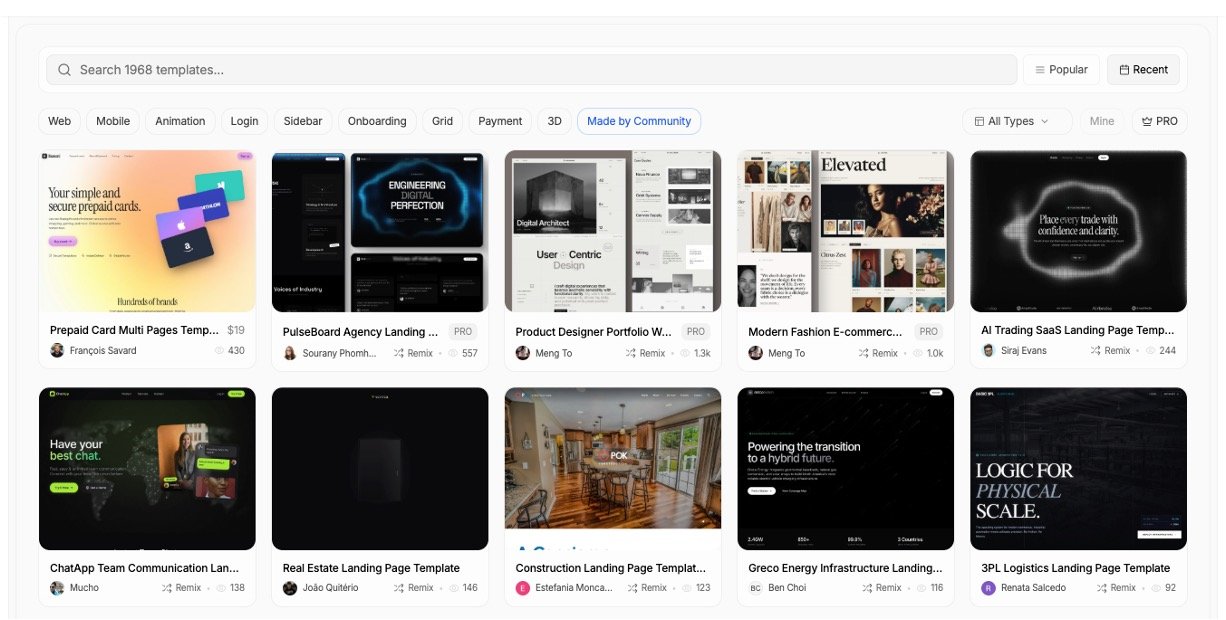Toggle the PRO templates filter

(x=1159, y=121)
